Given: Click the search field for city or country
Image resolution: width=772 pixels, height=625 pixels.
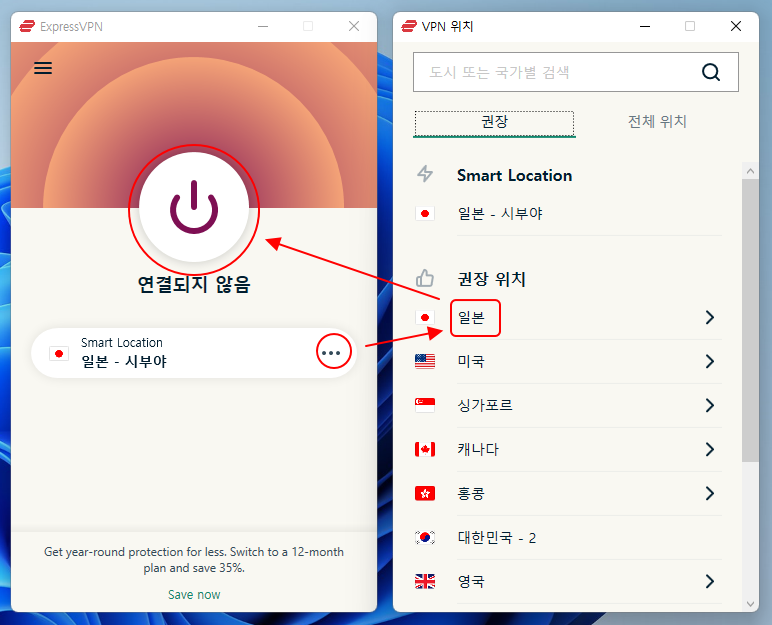Looking at the screenshot, I should 576,72.
